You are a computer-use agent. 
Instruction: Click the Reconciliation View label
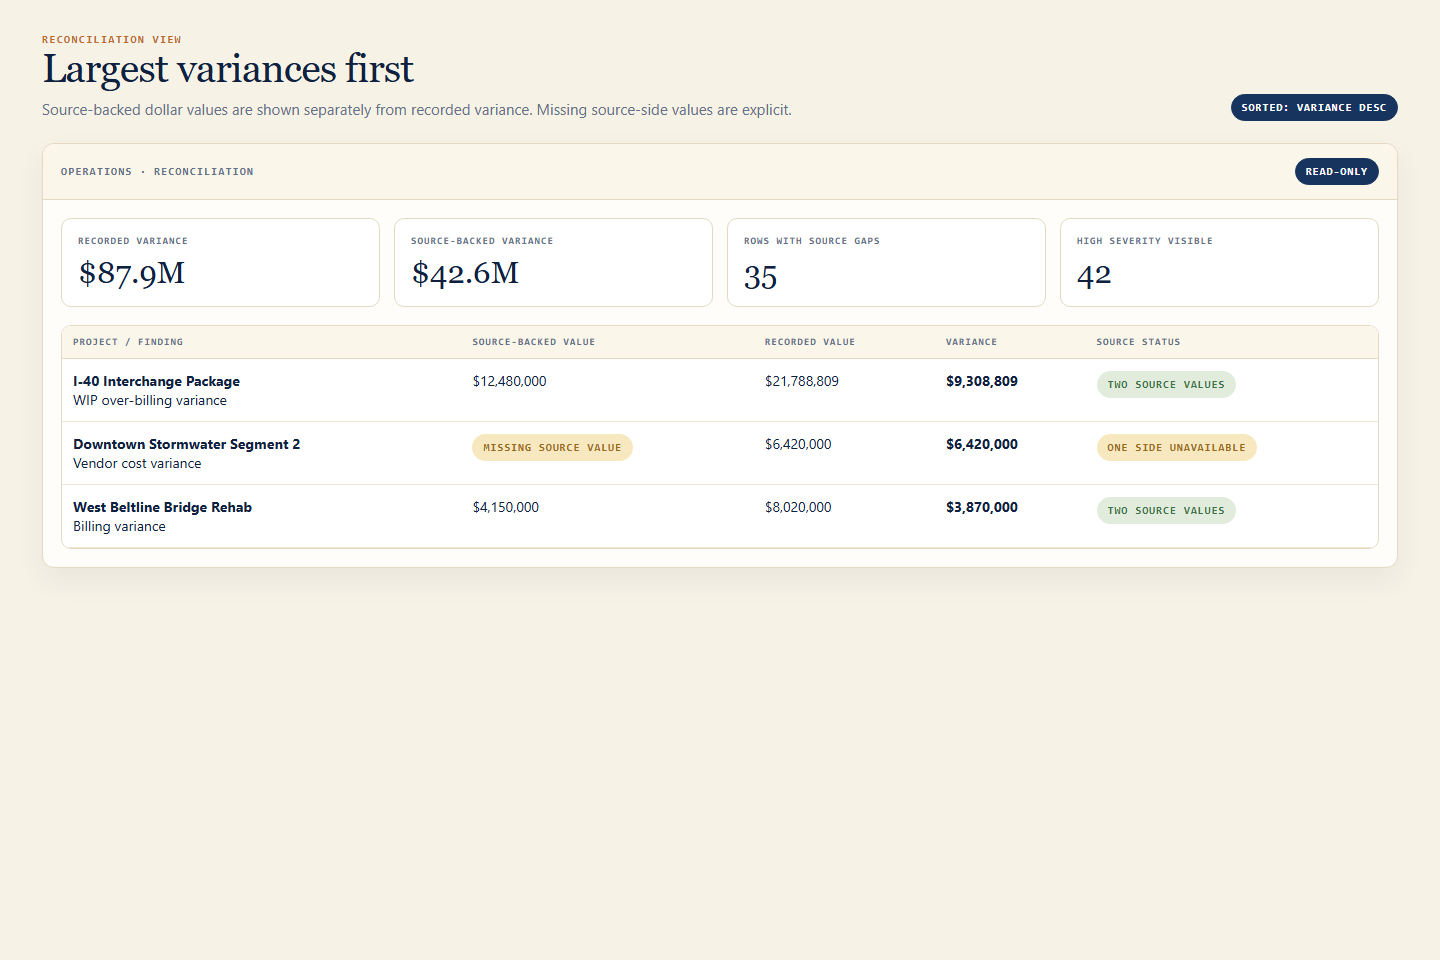point(112,40)
